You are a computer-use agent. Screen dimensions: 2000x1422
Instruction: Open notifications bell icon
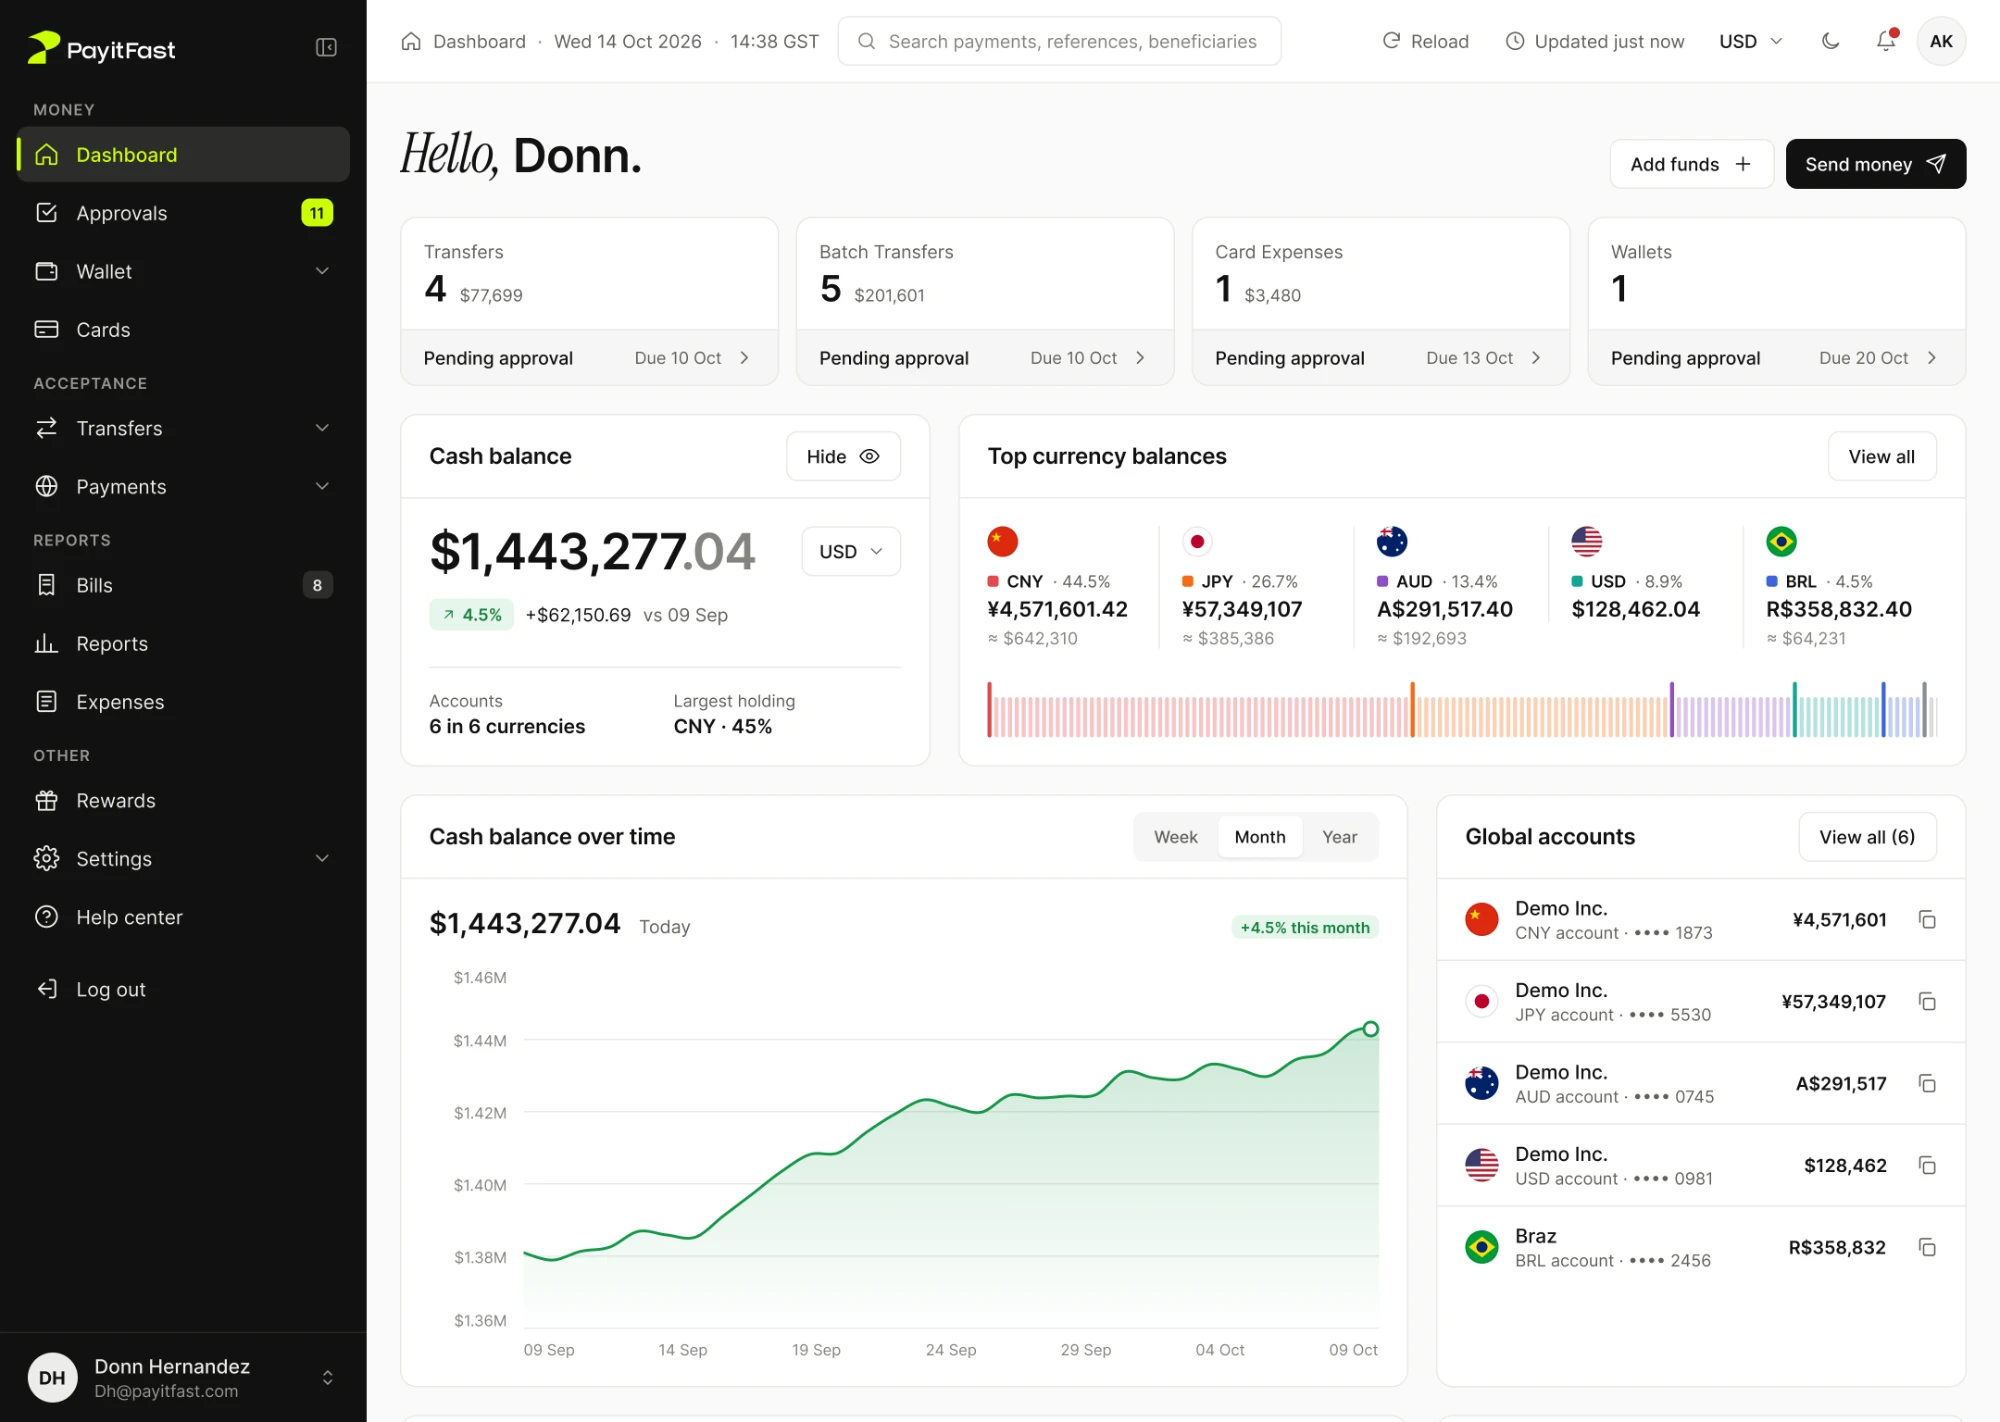[x=1886, y=41]
